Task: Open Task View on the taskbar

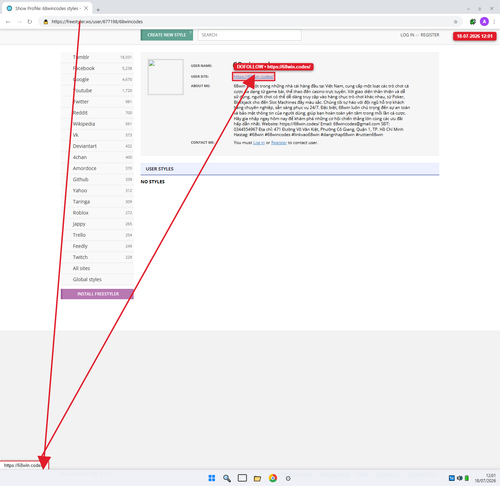Action: tap(242, 478)
